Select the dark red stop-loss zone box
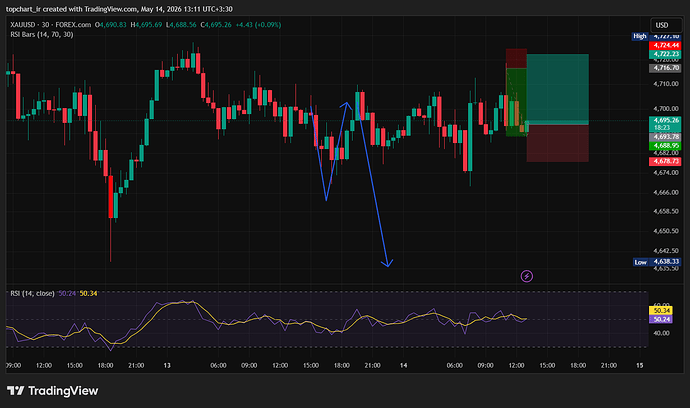Image resolution: width=690 pixels, height=408 pixels. pyautogui.click(x=558, y=143)
